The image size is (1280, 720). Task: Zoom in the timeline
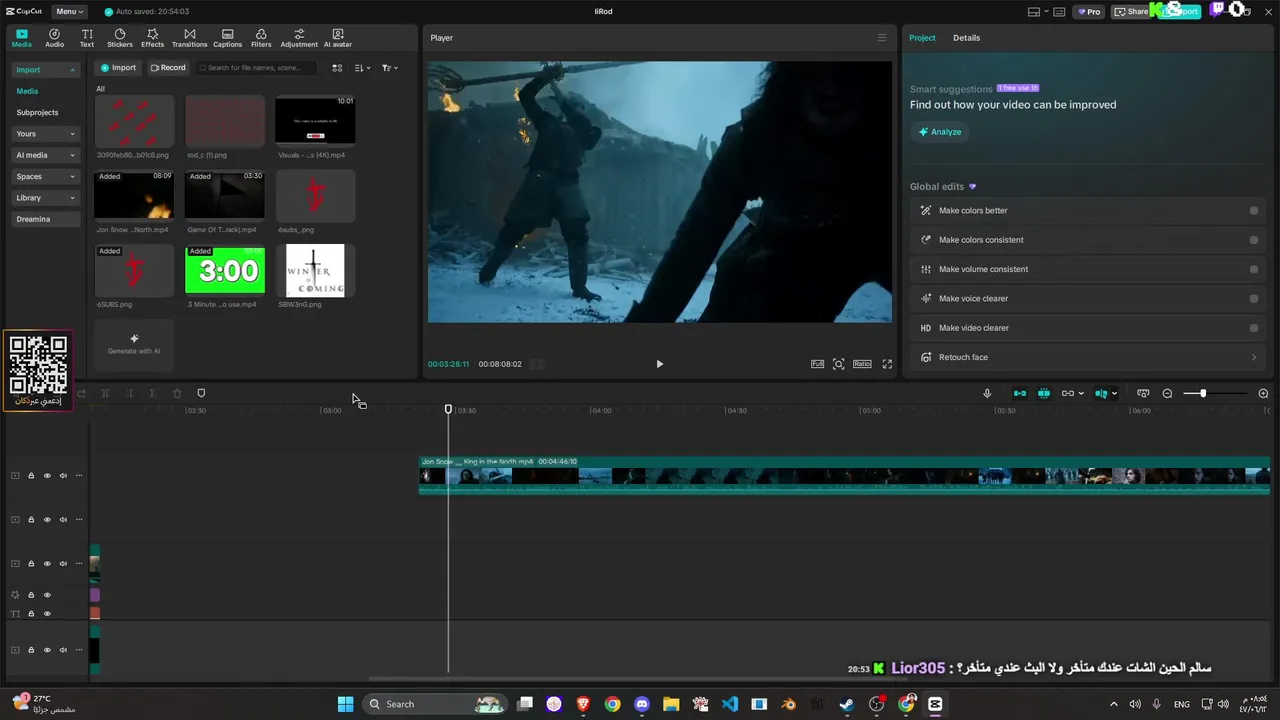(x=1263, y=393)
